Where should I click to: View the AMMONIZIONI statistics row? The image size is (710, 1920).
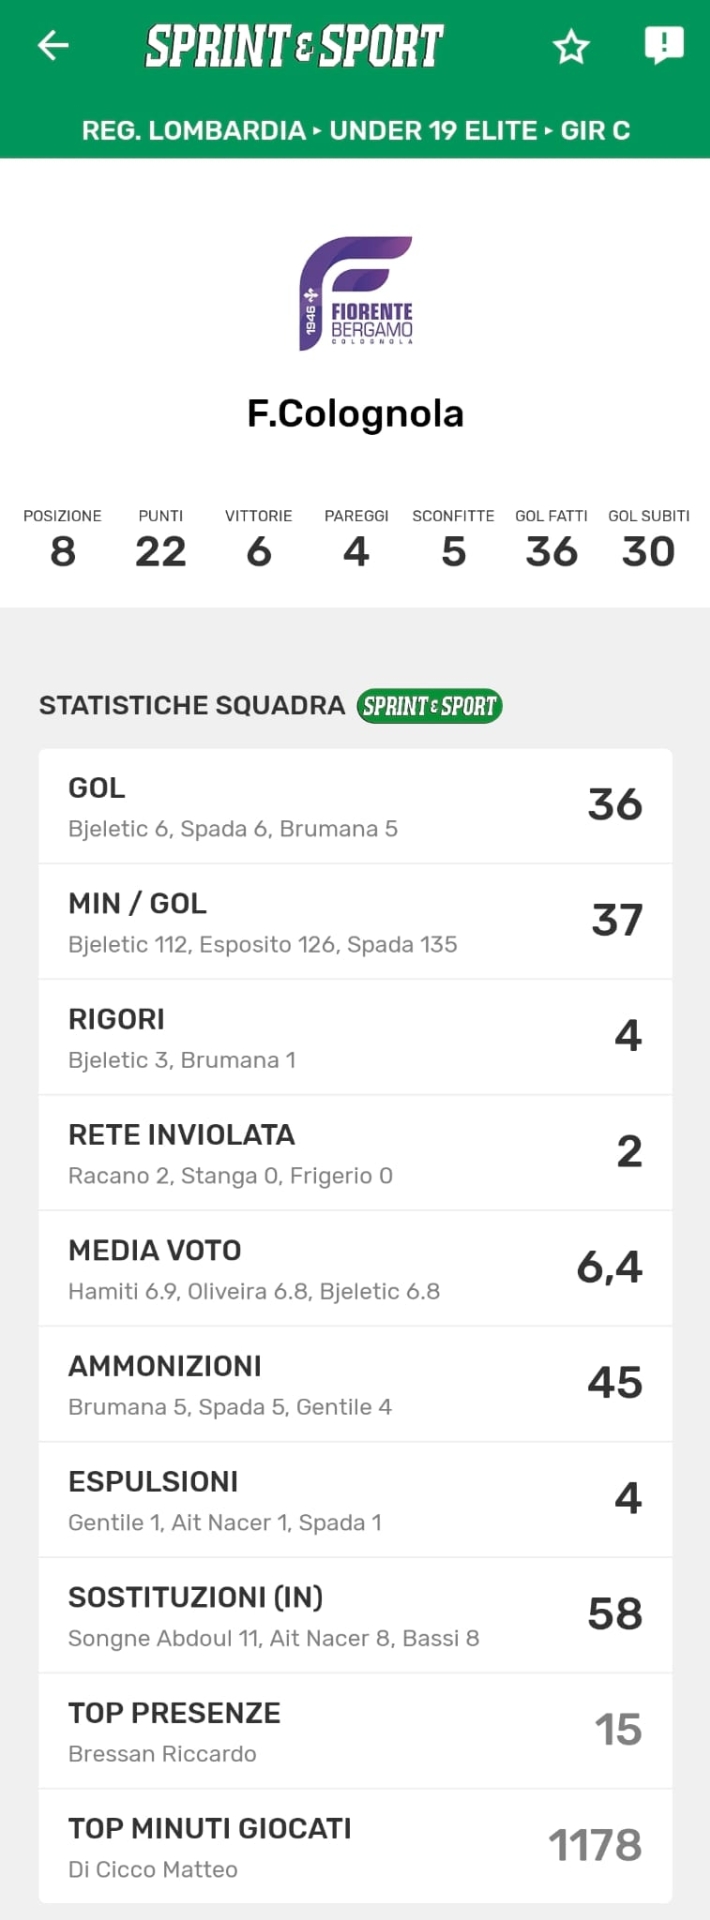(x=355, y=1384)
